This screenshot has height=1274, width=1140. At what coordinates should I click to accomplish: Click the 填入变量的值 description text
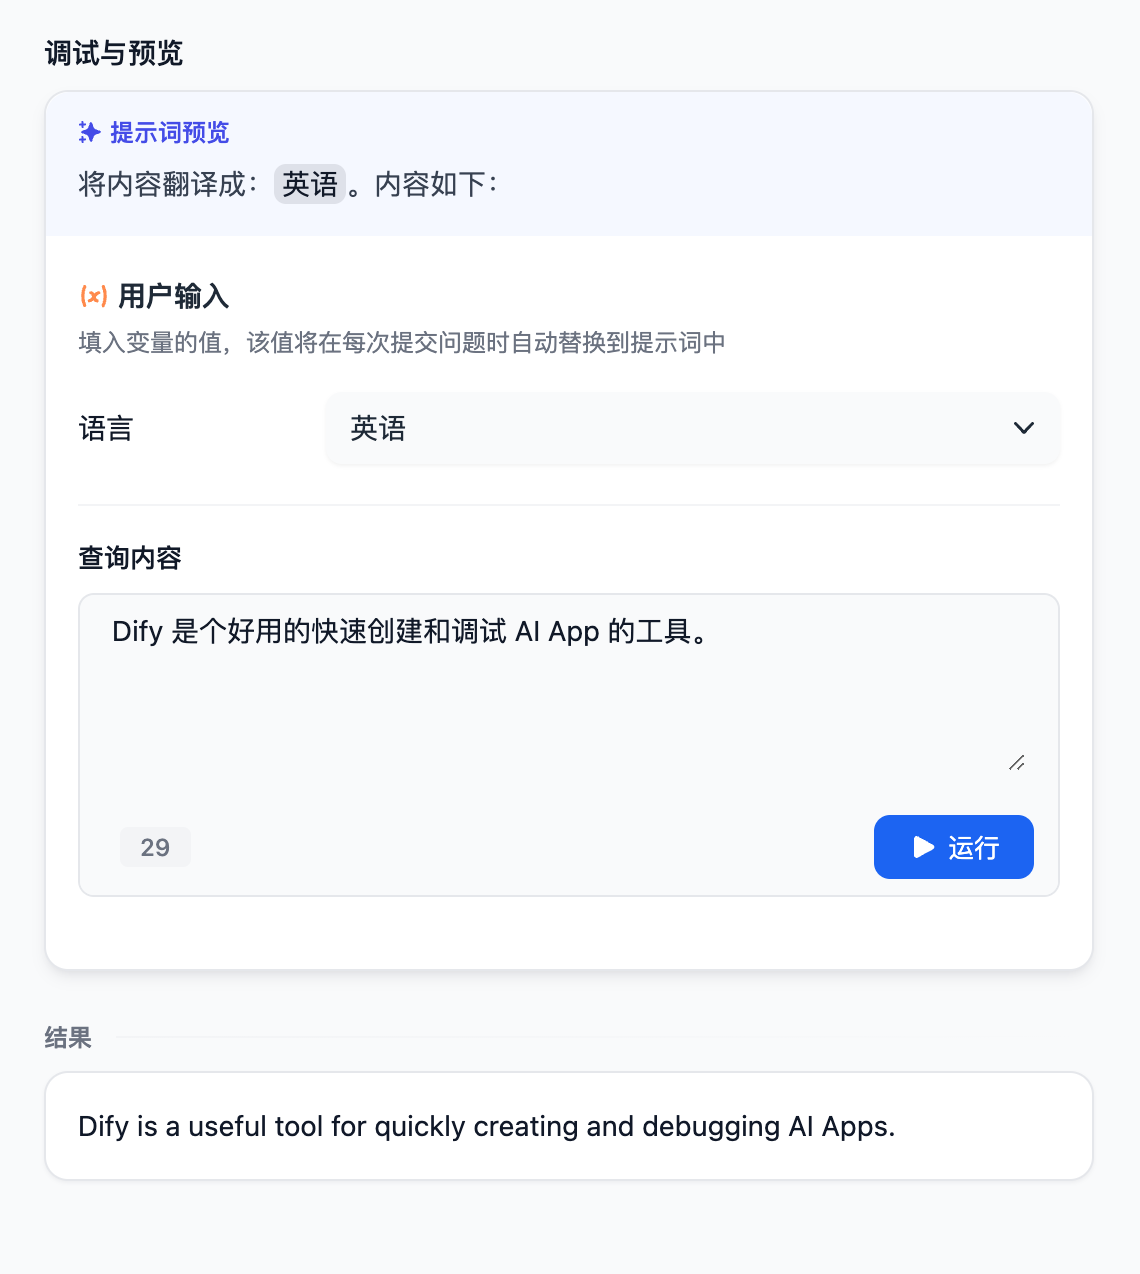coord(402,343)
